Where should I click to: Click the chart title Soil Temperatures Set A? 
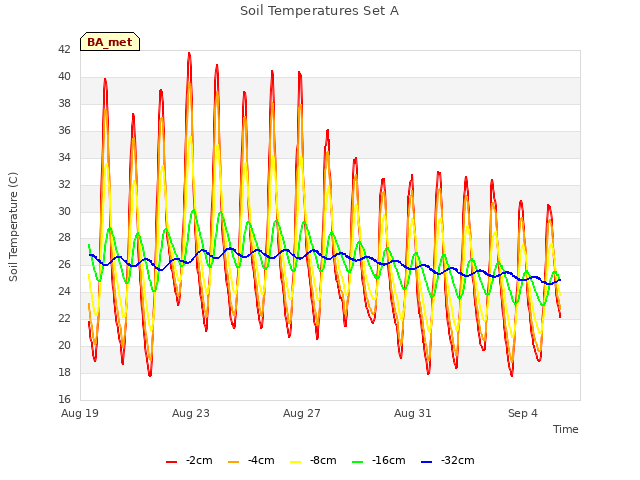pos(319,11)
